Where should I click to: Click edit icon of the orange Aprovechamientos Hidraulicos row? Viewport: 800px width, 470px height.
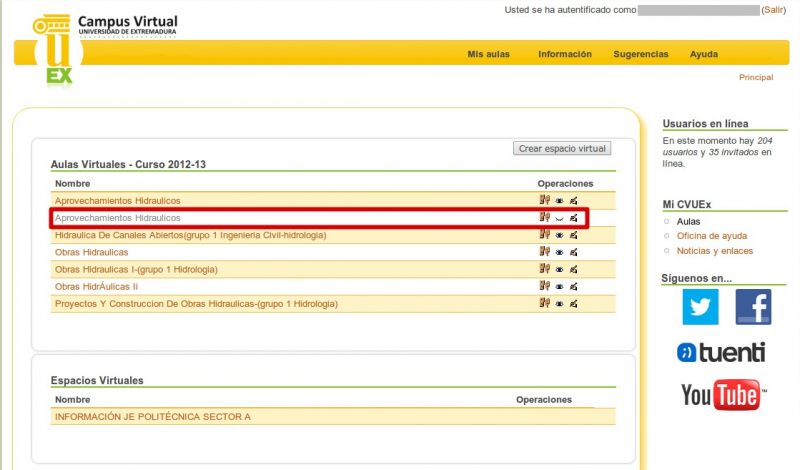(x=573, y=201)
